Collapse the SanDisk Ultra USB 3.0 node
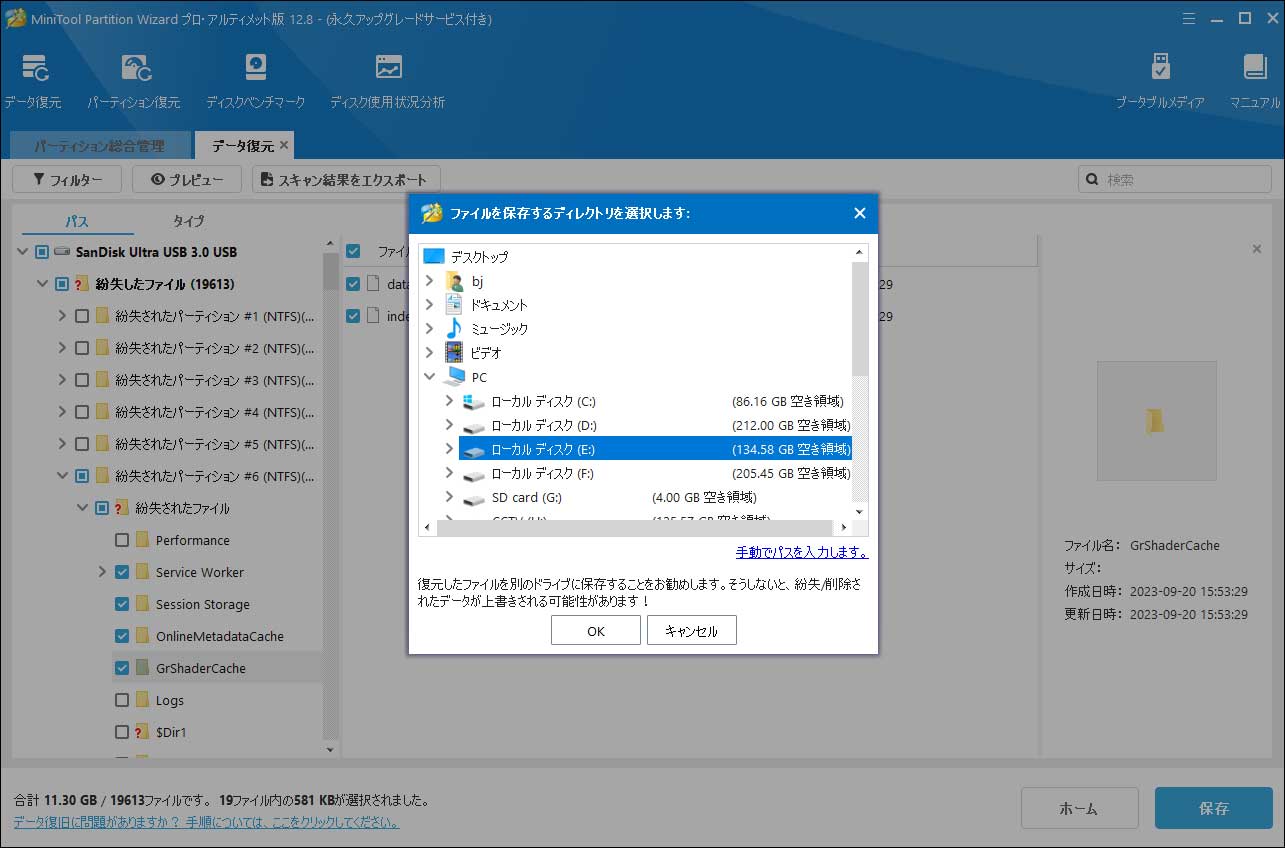 coord(22,252)
